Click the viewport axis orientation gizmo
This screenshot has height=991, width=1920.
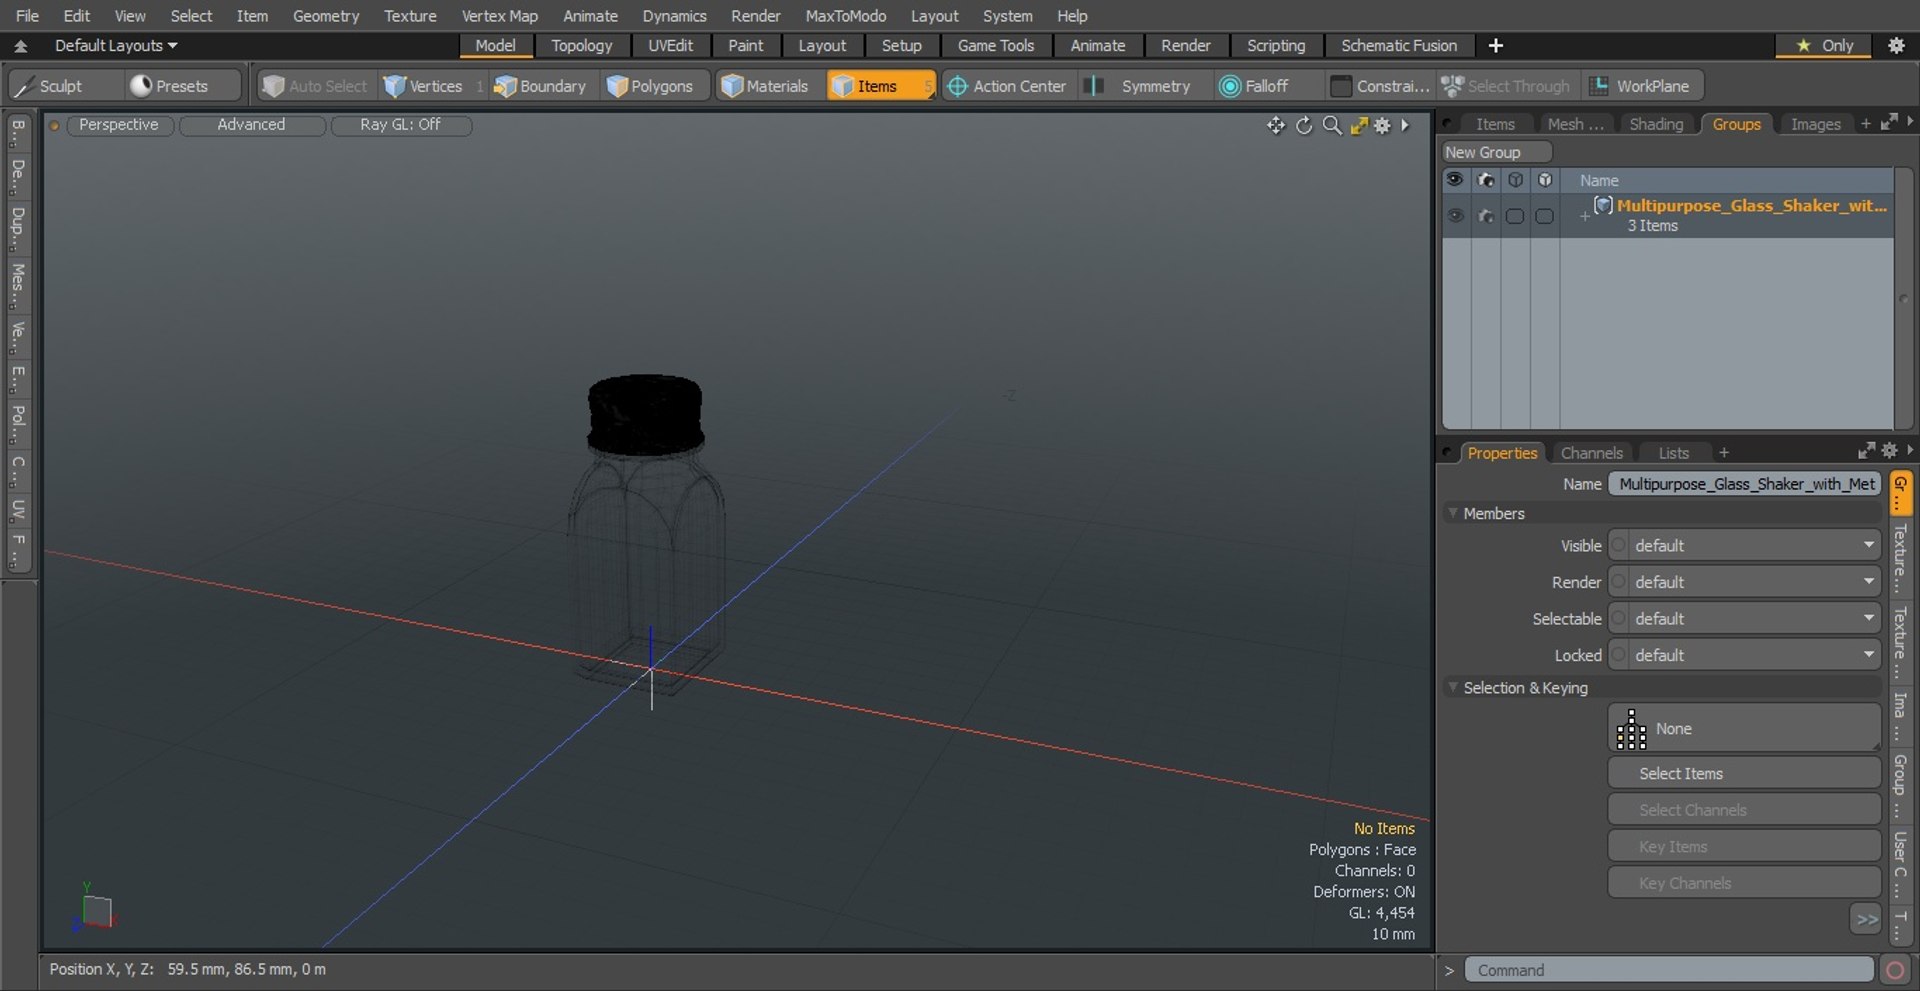[x=95, y=908]
